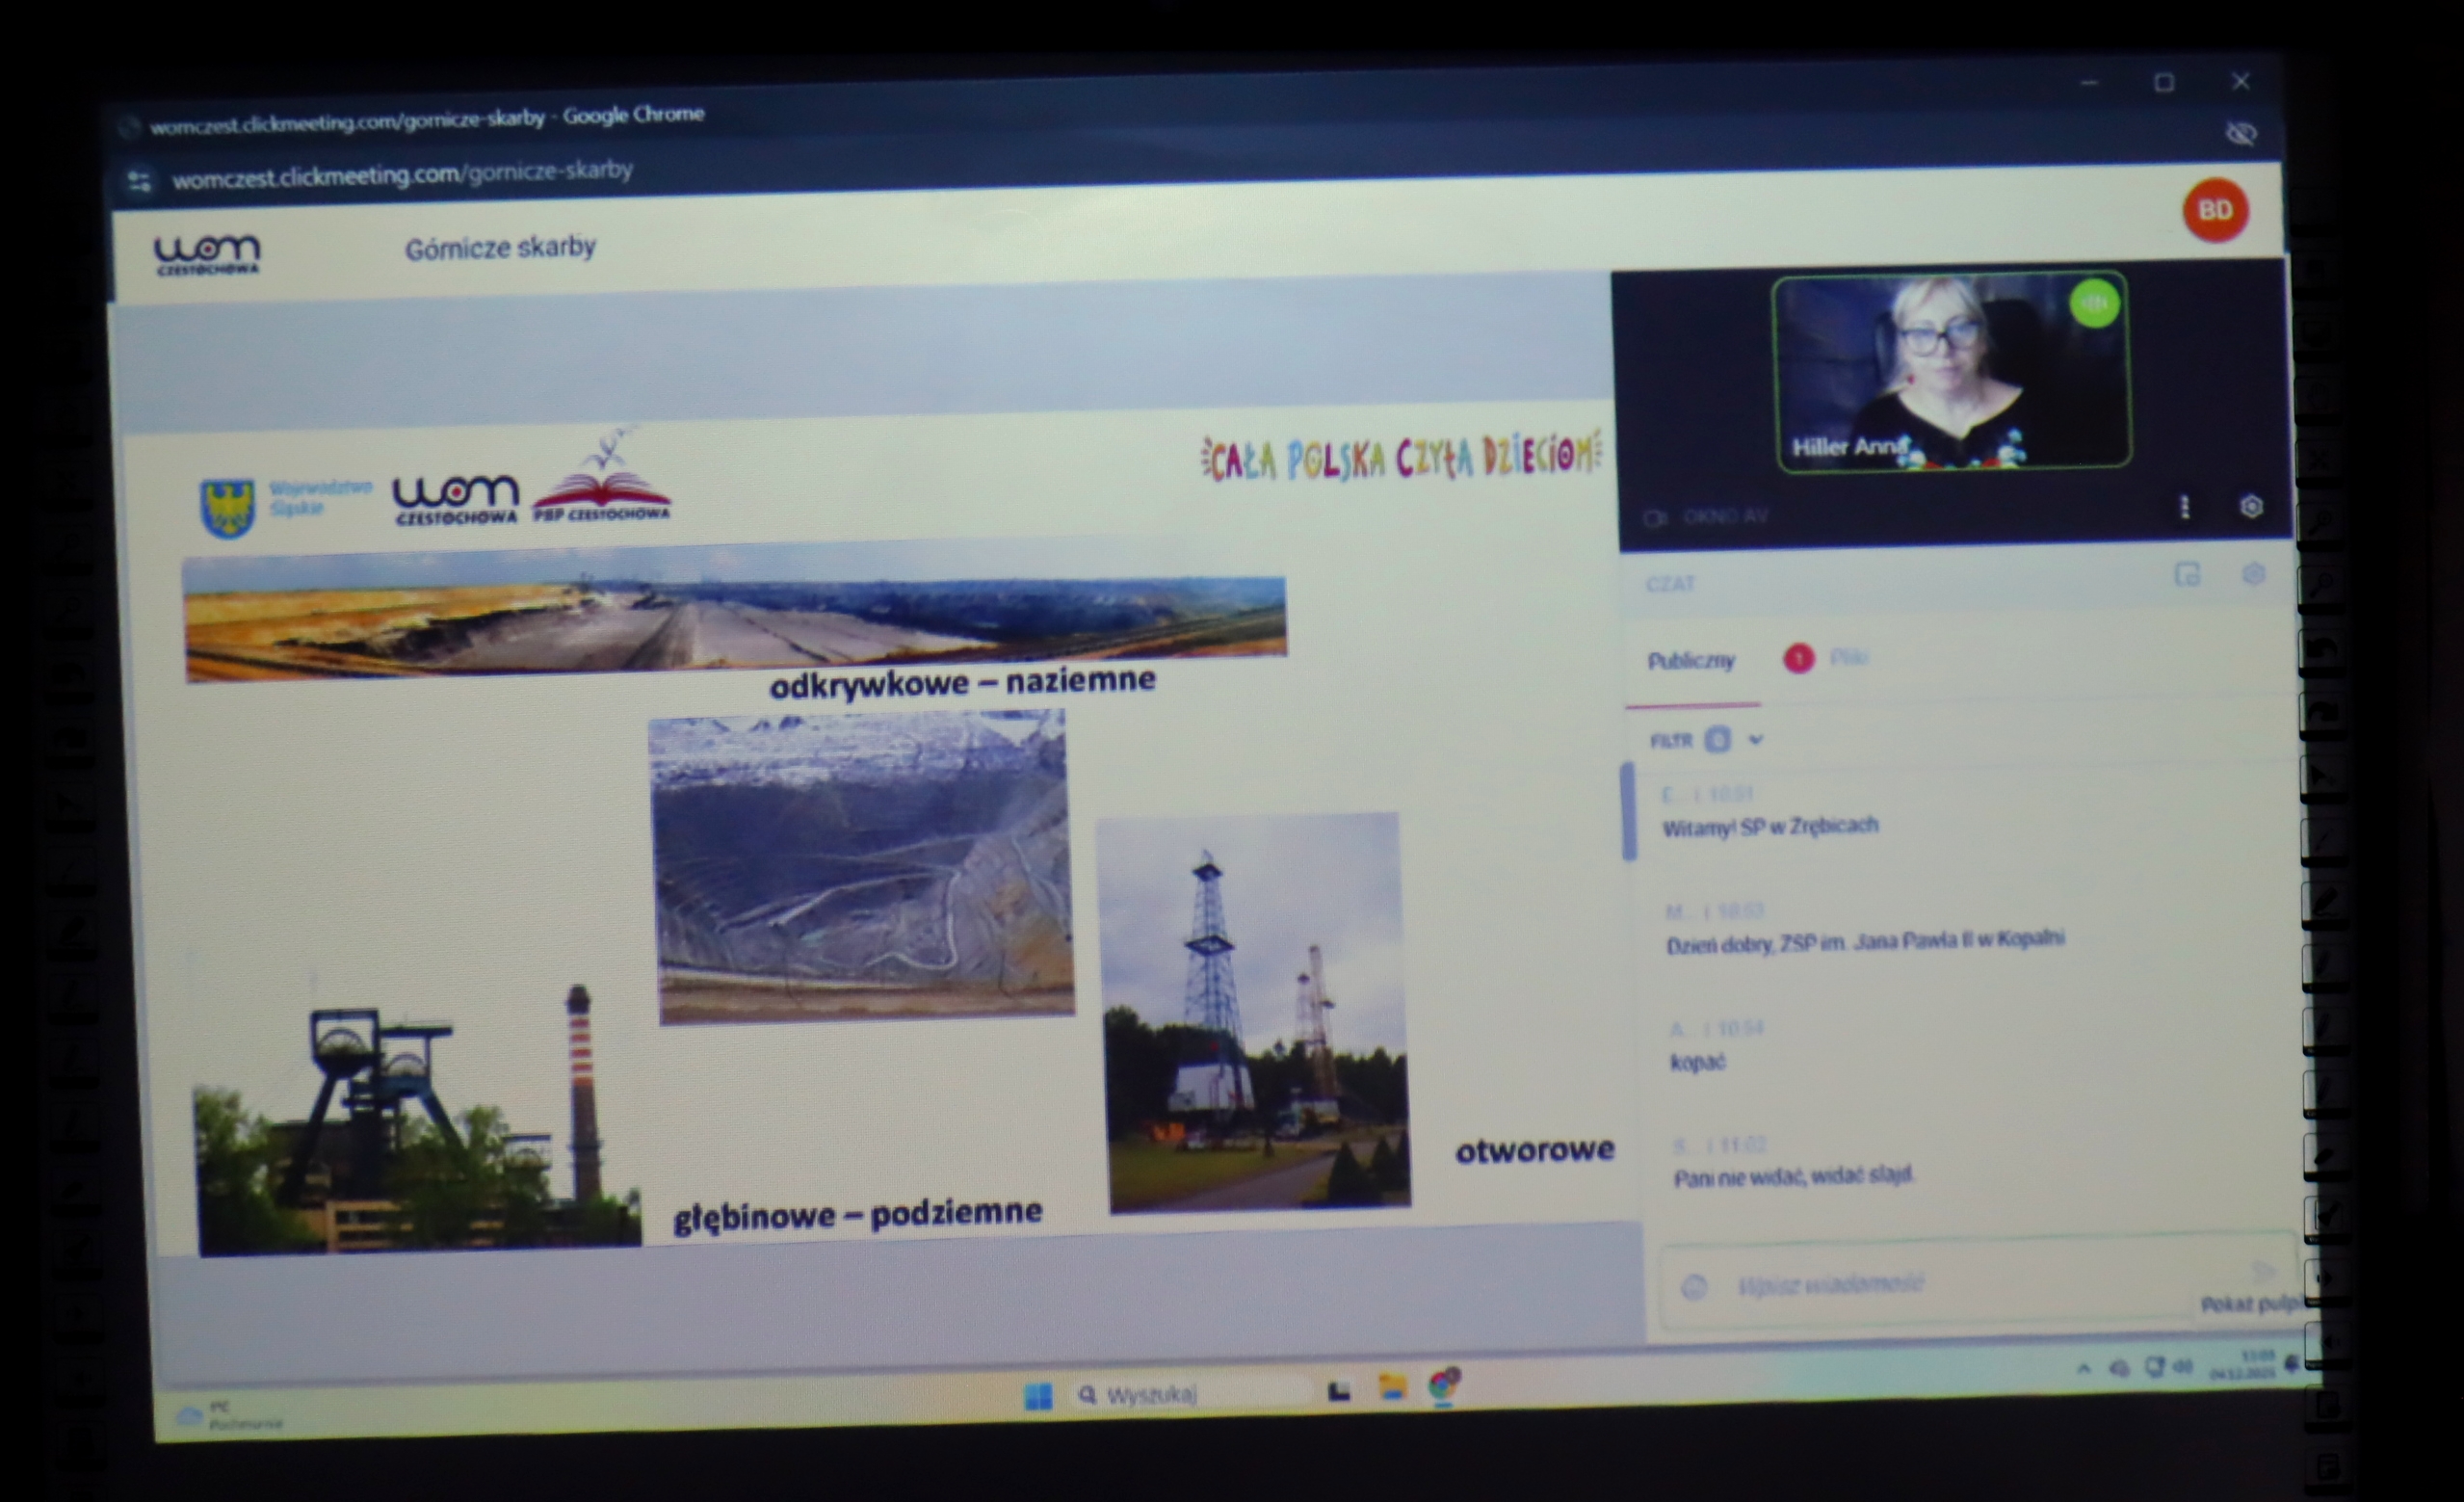Toggle the crossed-eye visibility icon
Image resolution: width=2464 pixels, height=1502 pixels.
(x=2241, y=133)
